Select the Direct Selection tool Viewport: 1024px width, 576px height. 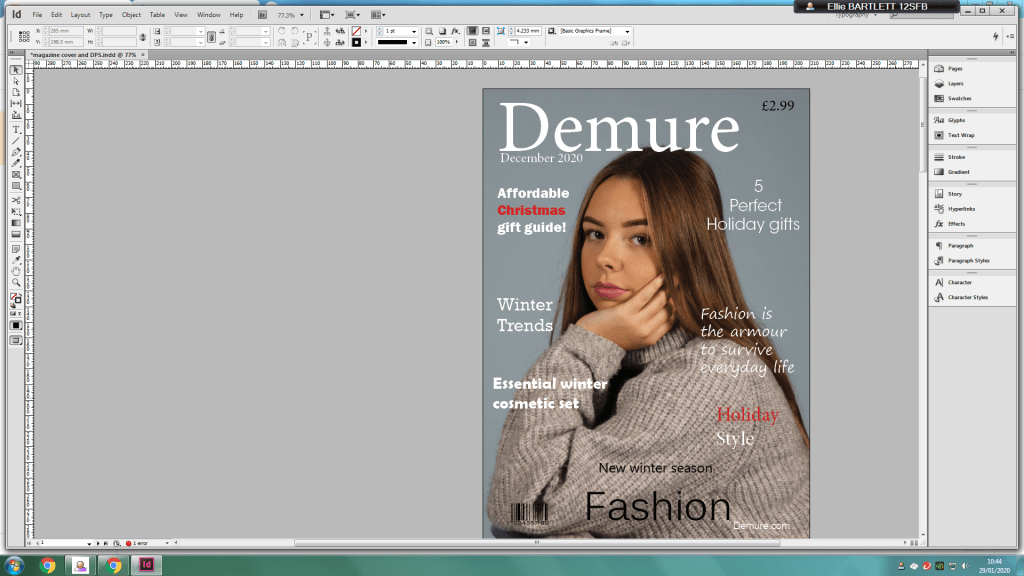click(16, 81)
